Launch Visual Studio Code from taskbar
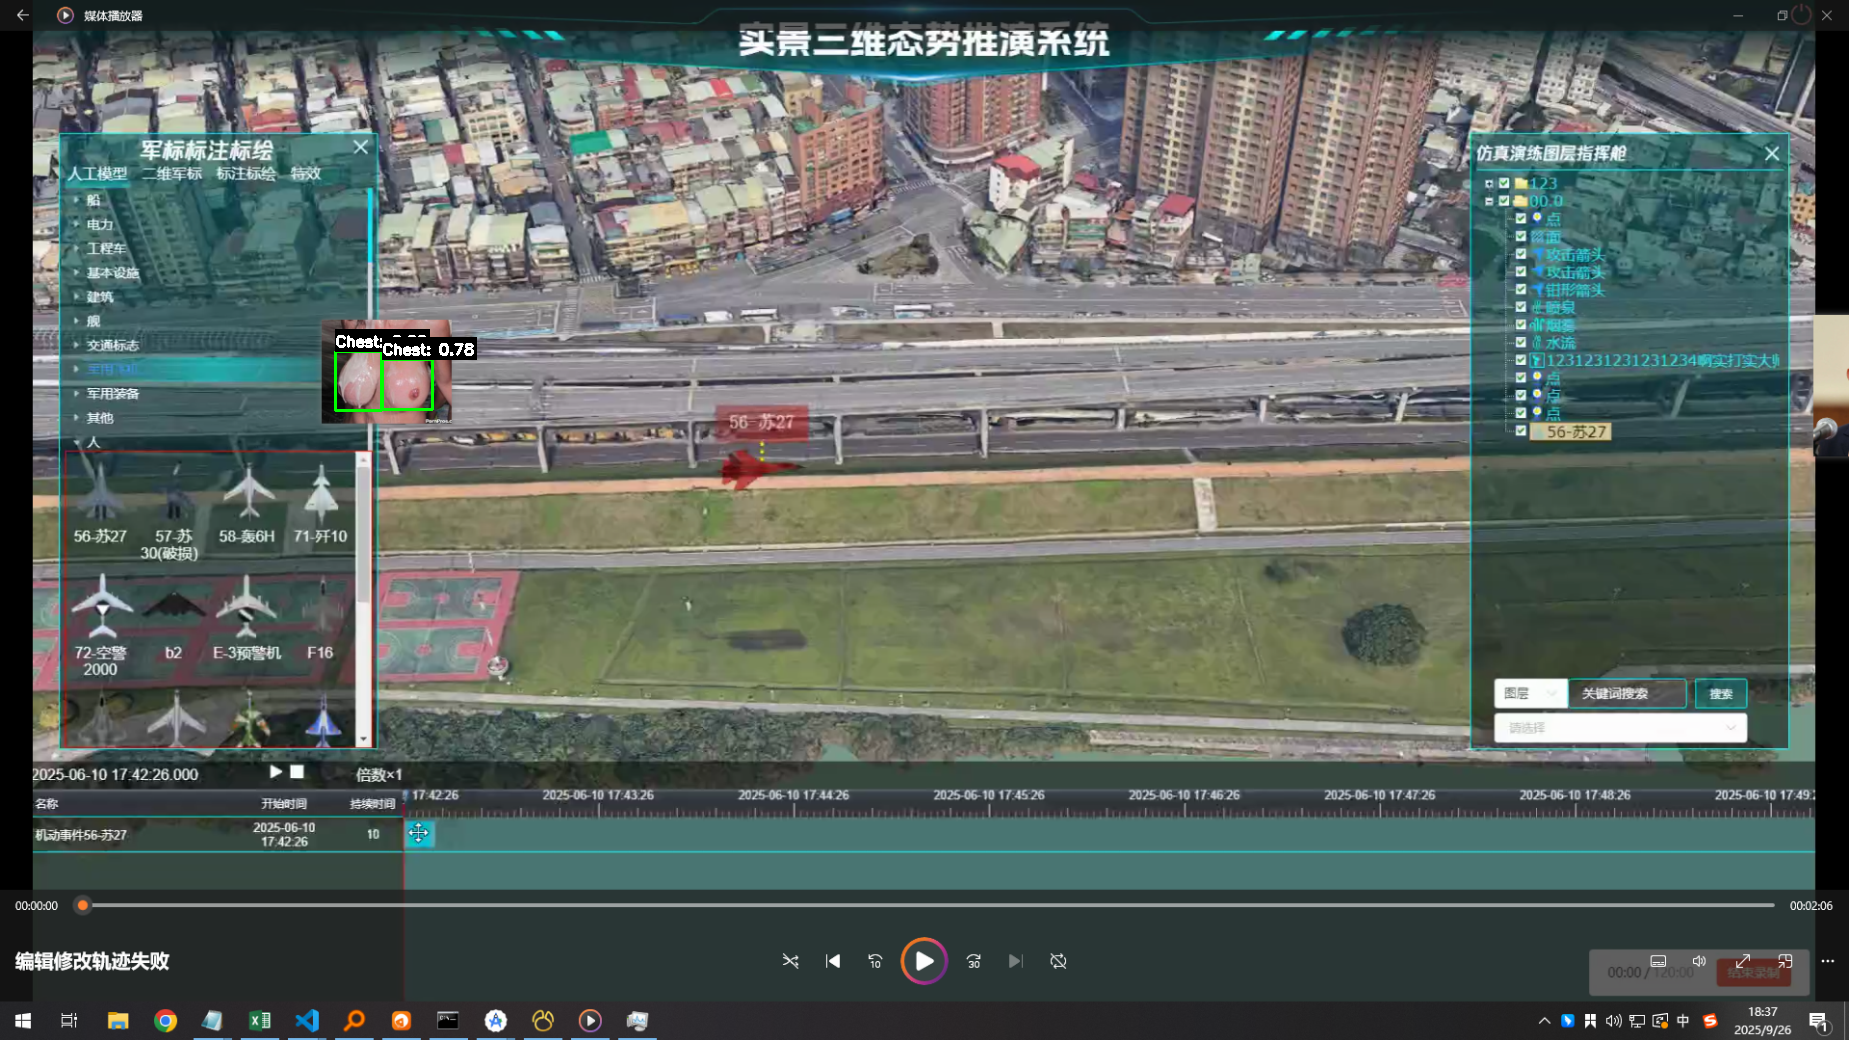 (x=307, y=1020)
